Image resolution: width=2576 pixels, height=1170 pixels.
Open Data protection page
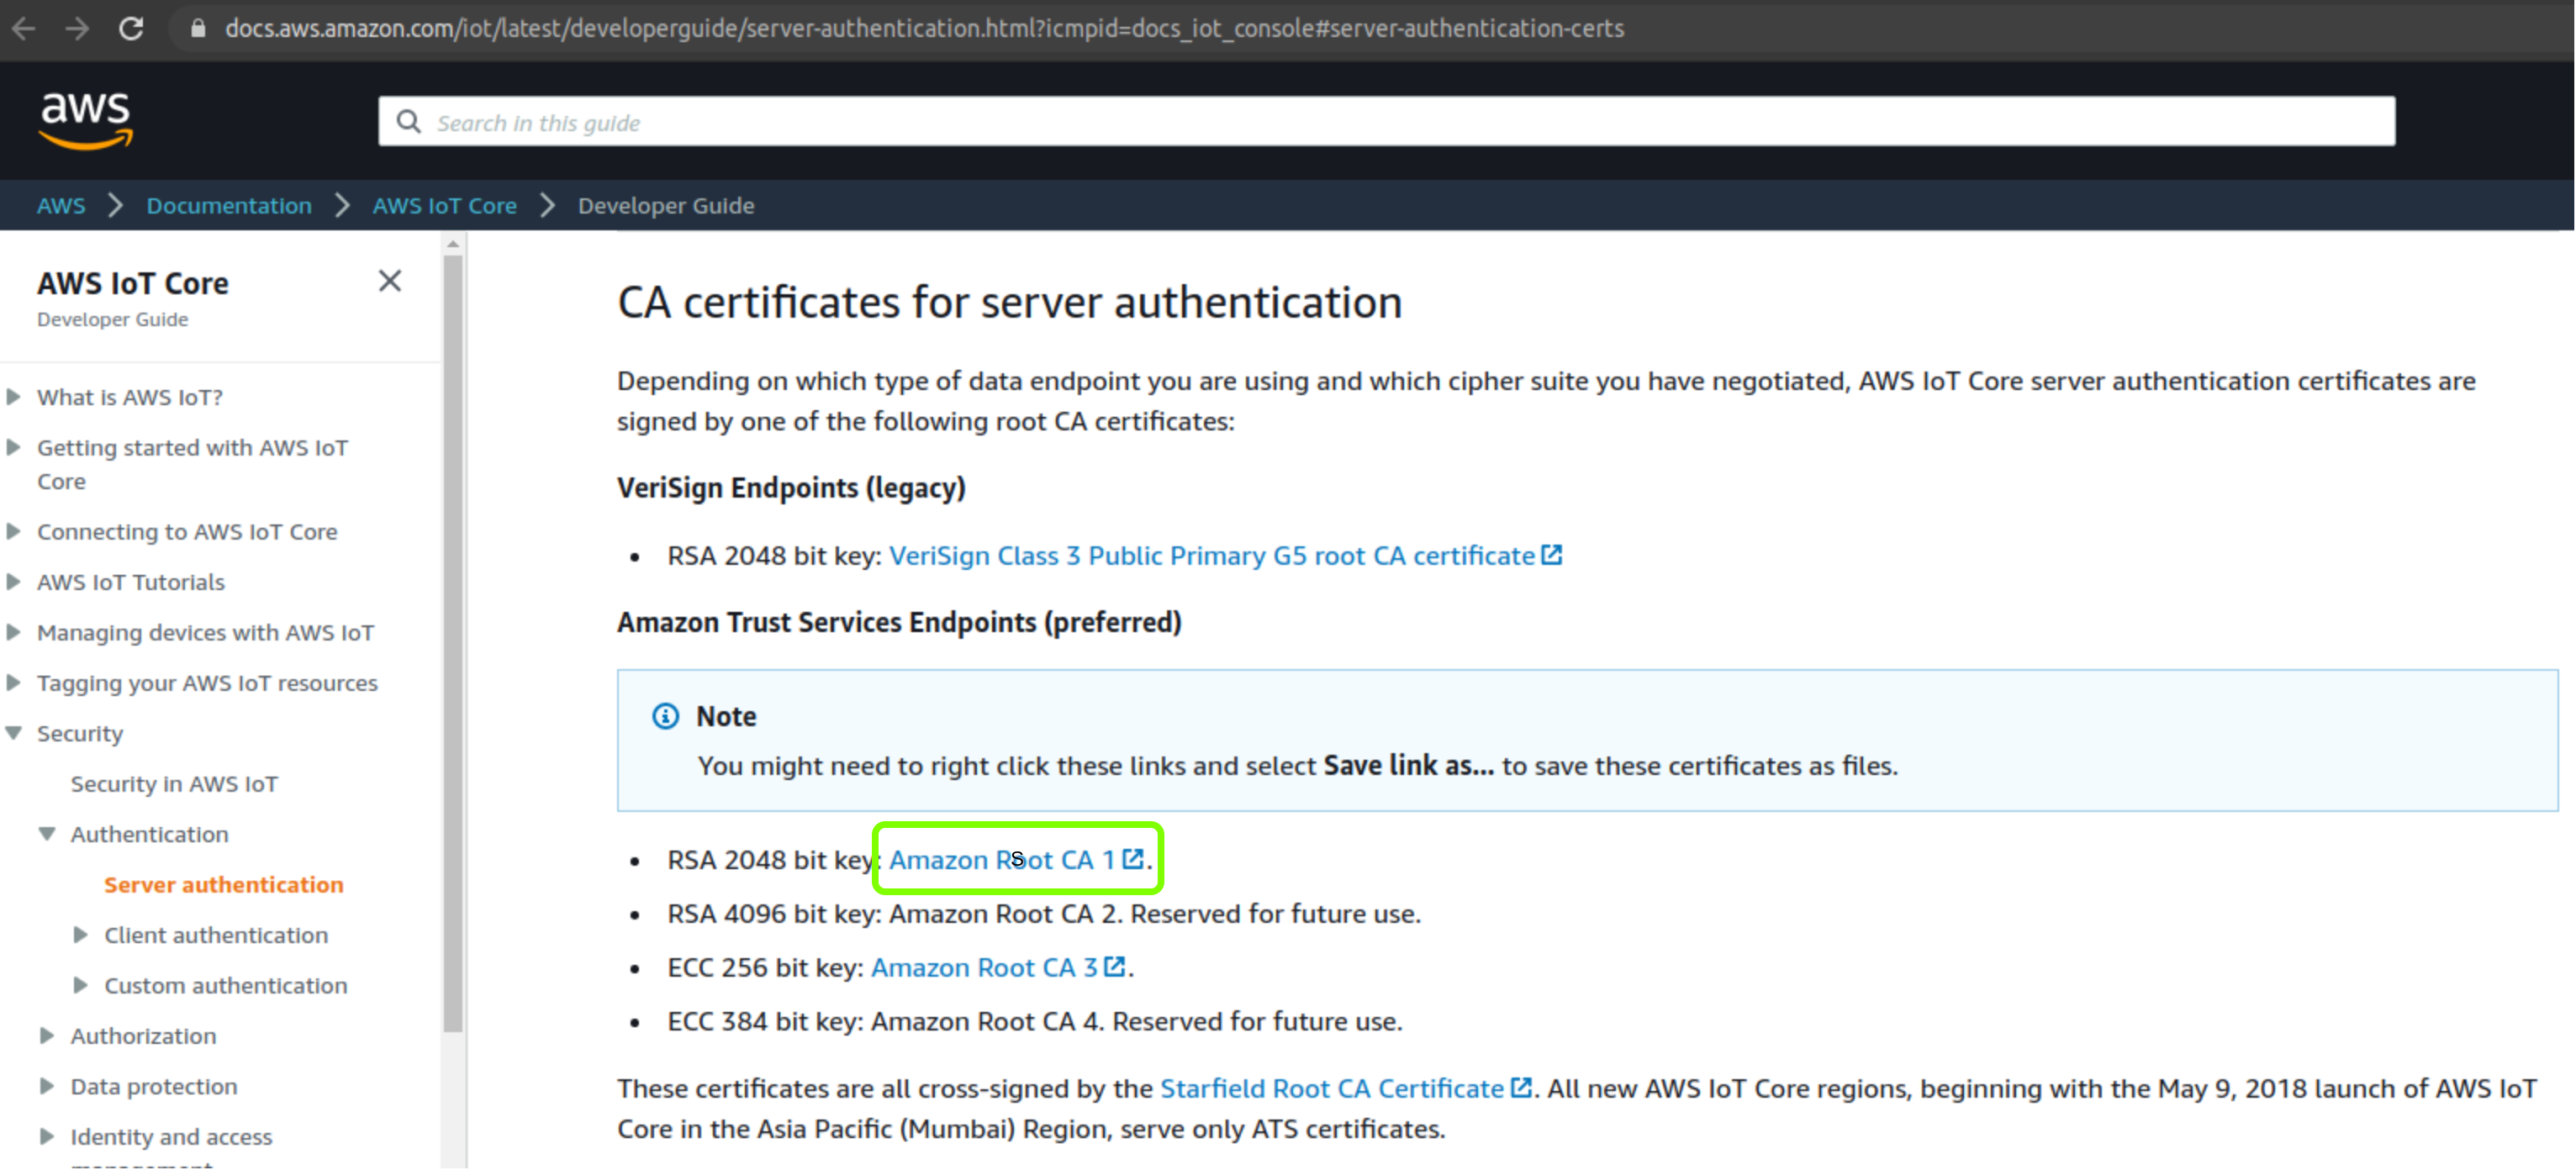click(154, 1086)
